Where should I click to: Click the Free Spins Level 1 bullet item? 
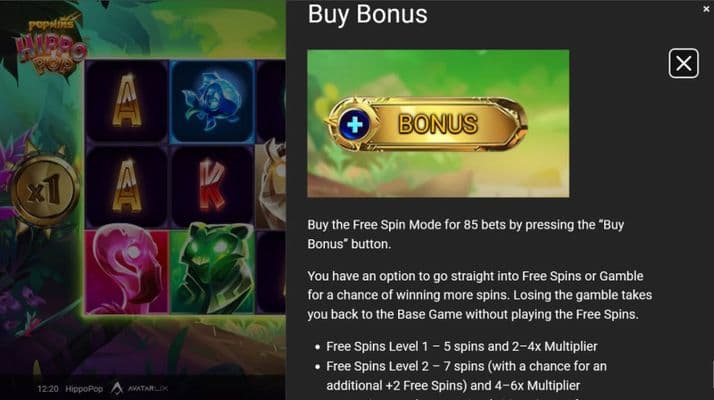[x=462, y=346]
